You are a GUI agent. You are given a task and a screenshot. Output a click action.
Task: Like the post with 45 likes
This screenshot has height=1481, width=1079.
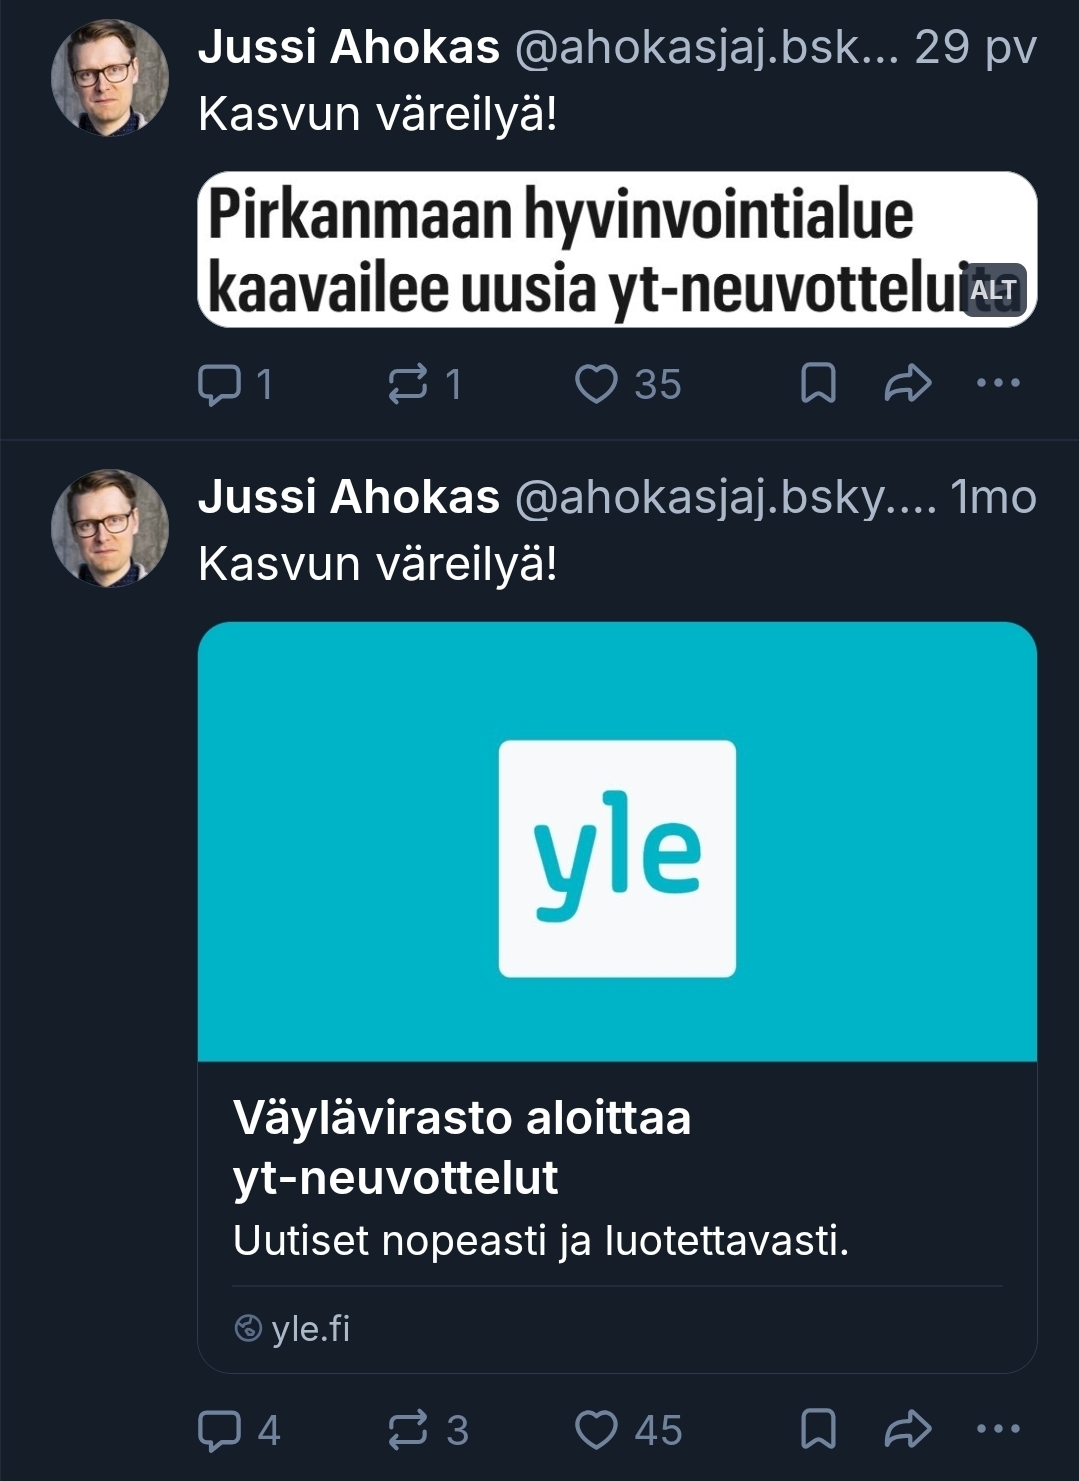pos(597,1430)
